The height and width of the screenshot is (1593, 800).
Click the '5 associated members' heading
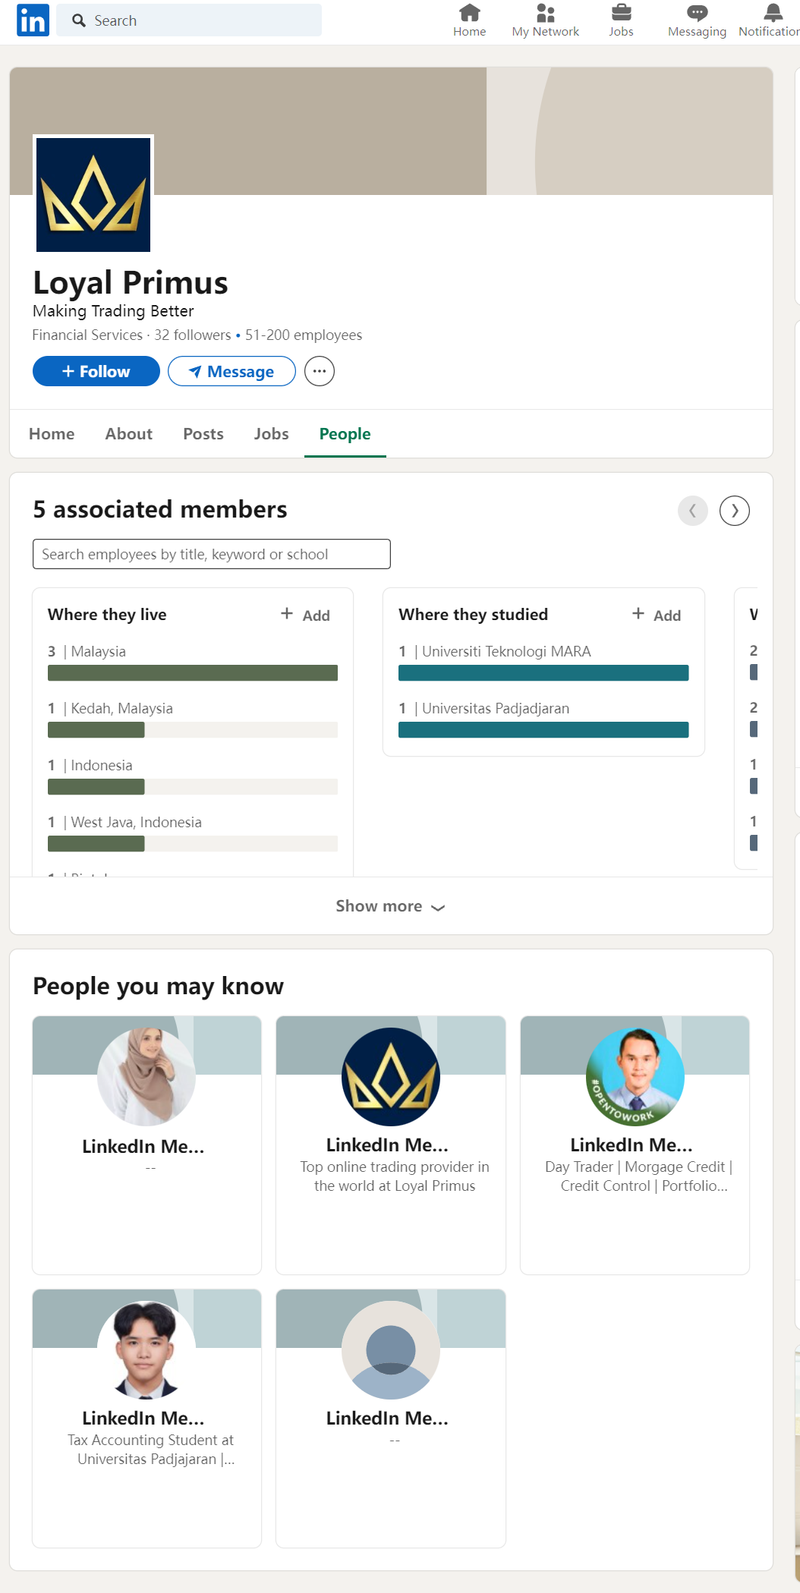tap(160, 509)
